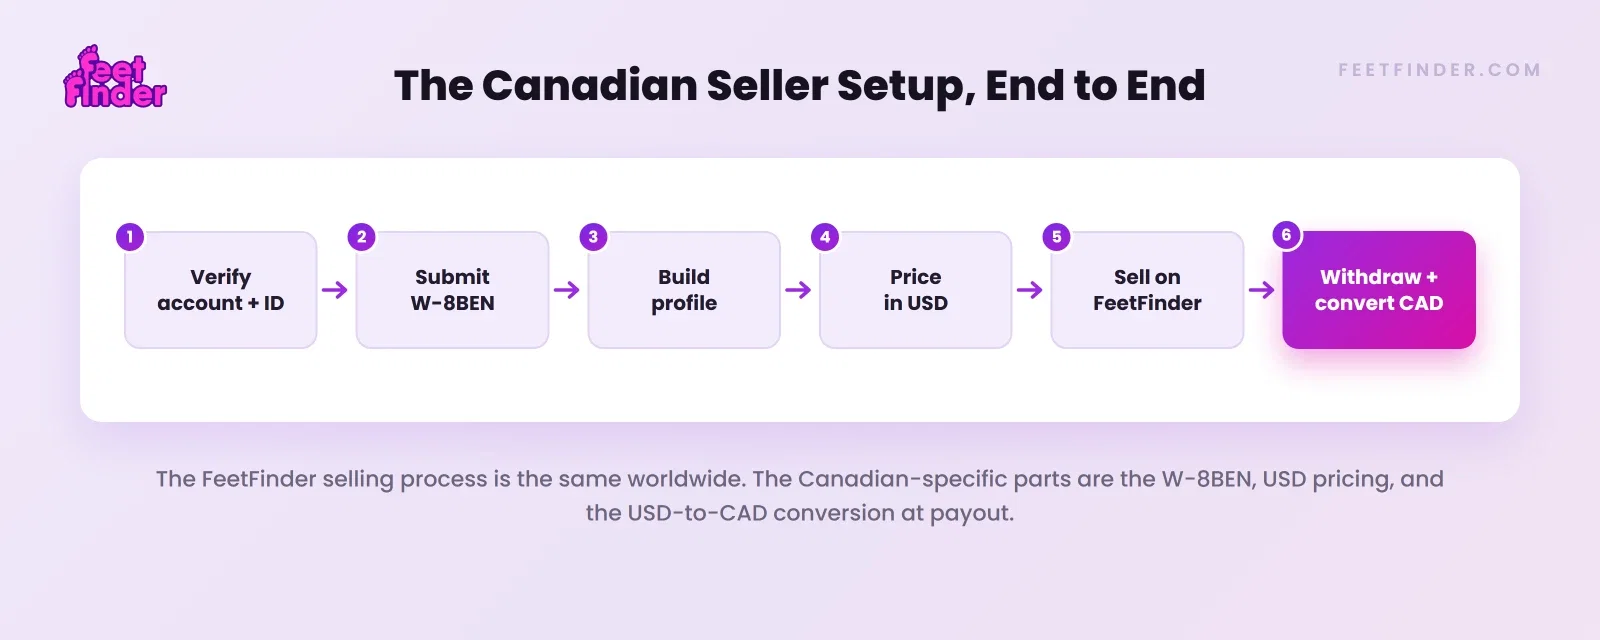
Task: Select the step 6 number badge
Action: [x=1287, y=235]
